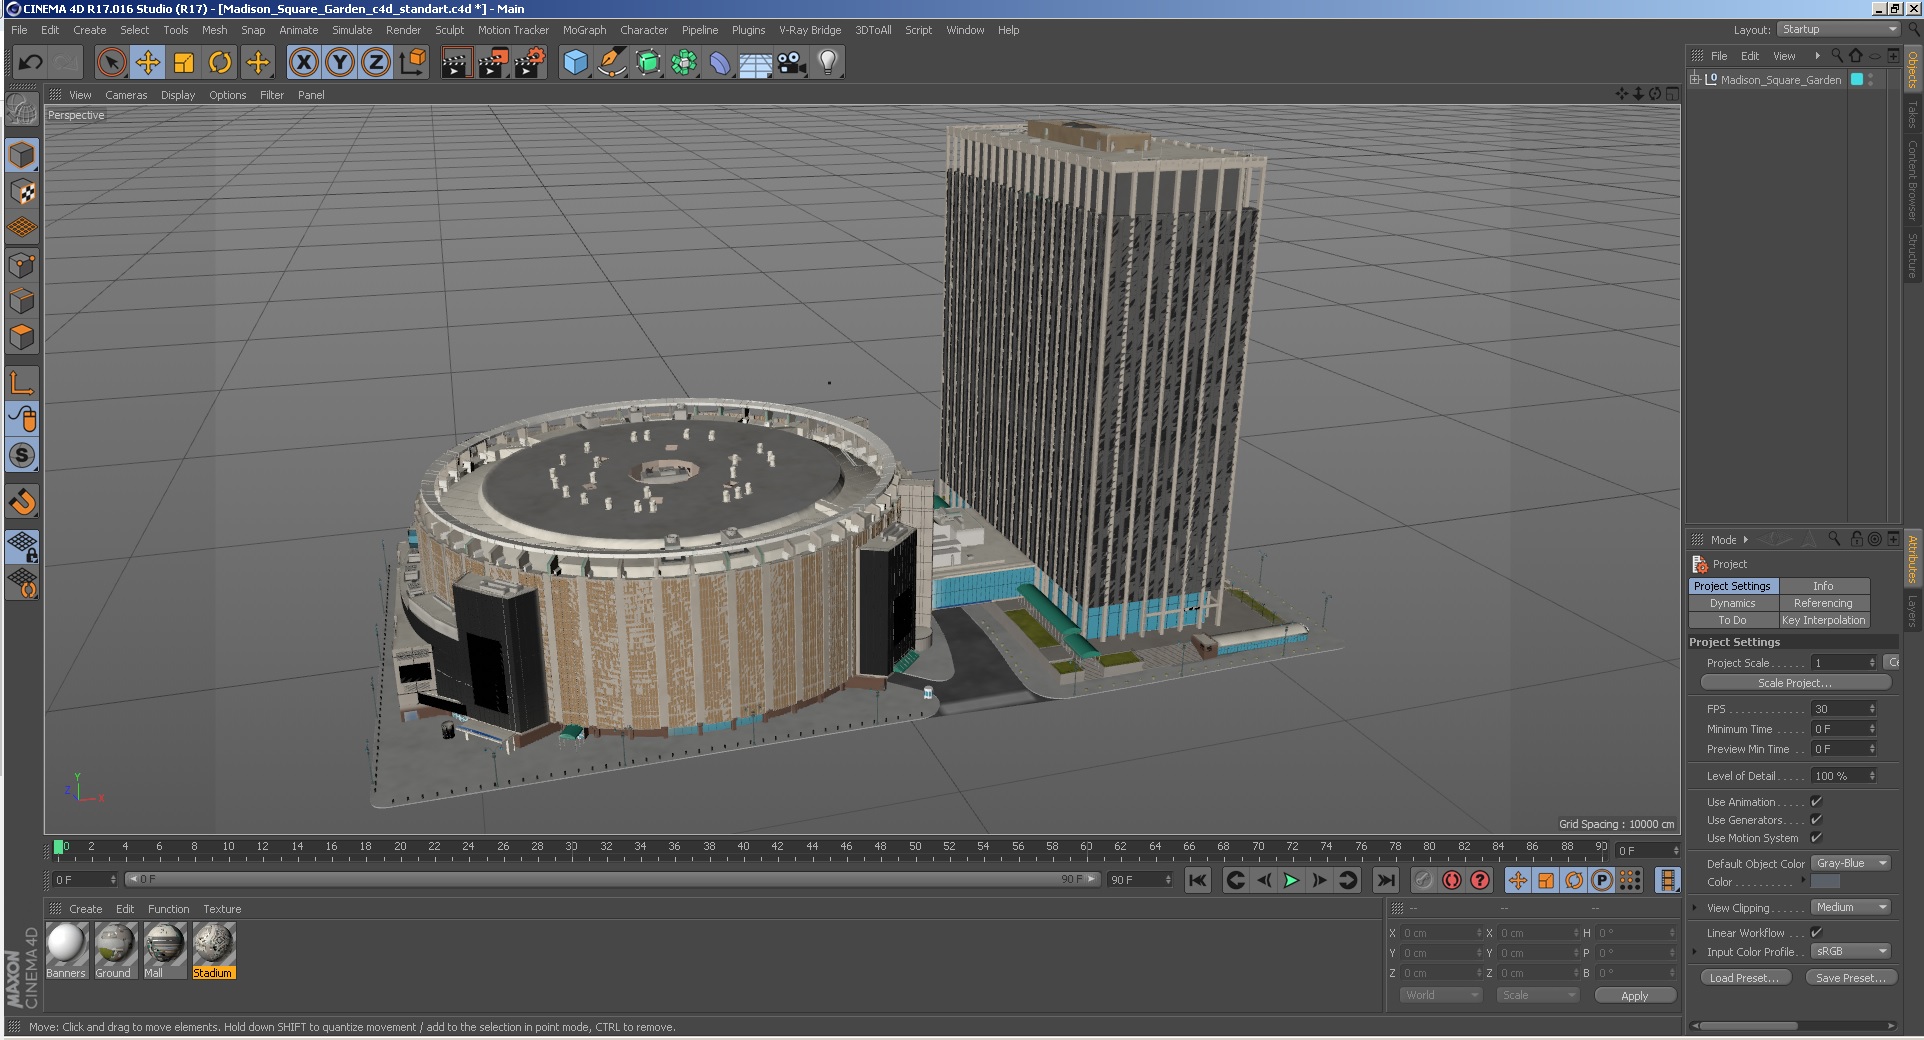
Task: Expand Input Color Profile arrow
Action: click(x=1695, y=952)
